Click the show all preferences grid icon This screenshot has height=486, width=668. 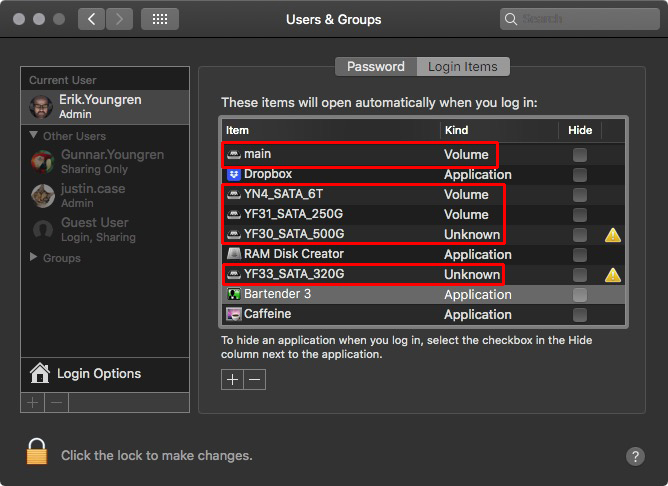(160, 19)
